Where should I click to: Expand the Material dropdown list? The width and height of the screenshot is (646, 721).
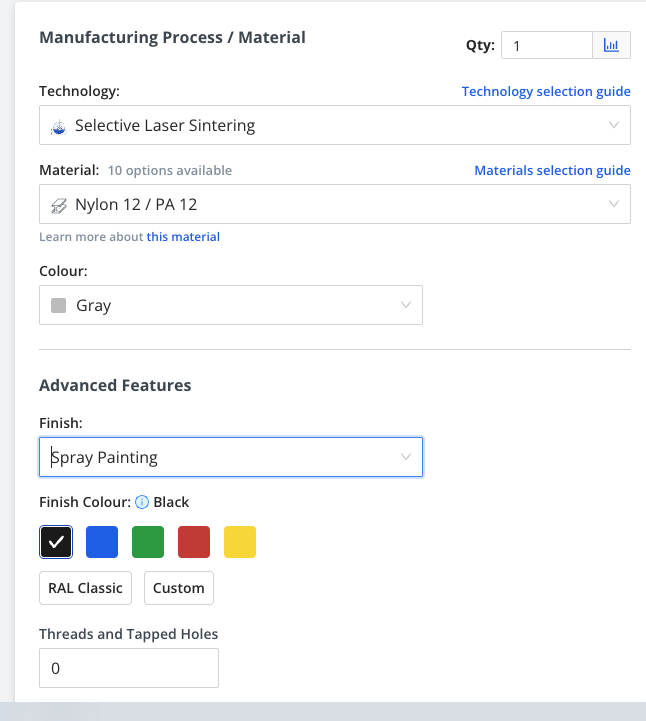coord(334,205)
